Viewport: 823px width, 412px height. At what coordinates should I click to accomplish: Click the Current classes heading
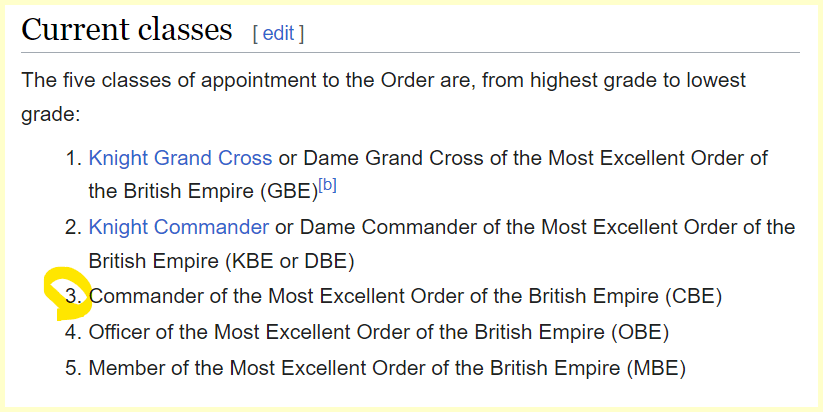pyautogui.click(x=127, y=30)
